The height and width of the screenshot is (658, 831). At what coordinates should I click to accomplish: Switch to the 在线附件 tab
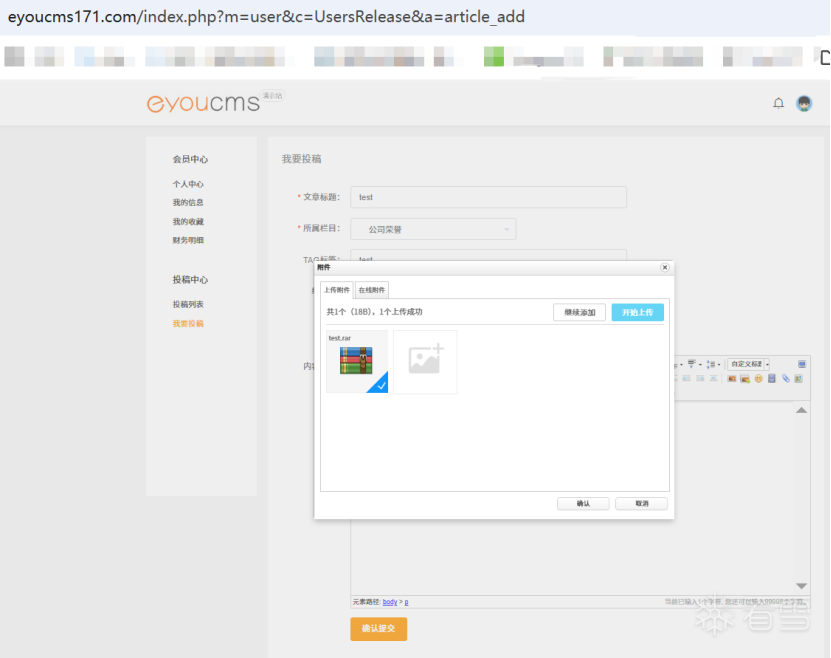pyautogui.click(x=372, y=290)
